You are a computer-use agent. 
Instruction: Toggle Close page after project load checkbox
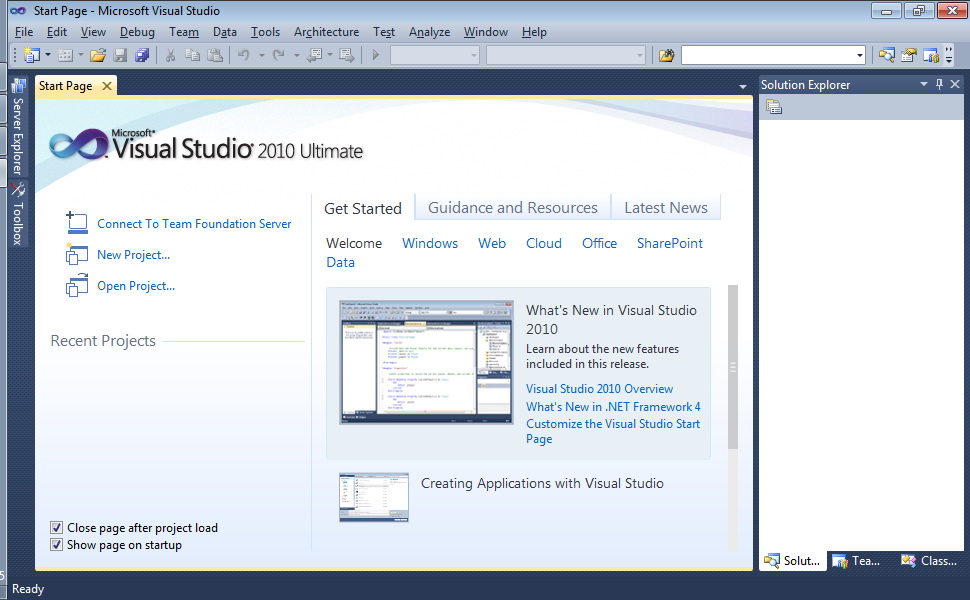point(56,528)
